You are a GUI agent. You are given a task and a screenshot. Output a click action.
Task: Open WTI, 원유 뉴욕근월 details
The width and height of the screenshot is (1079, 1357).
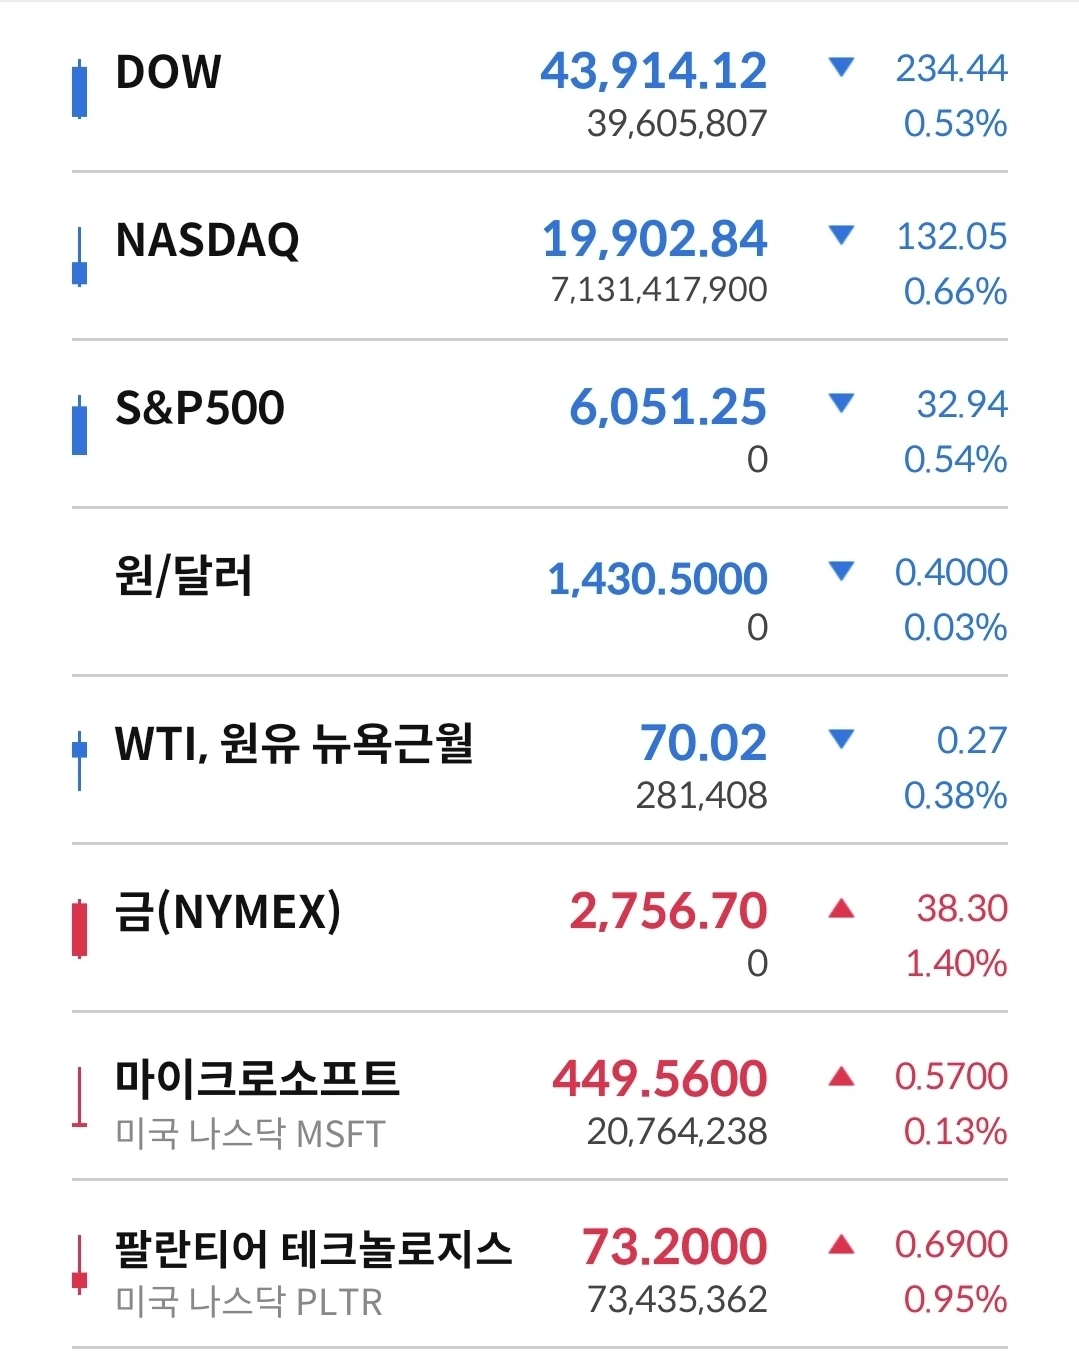(x=540, y=761)
